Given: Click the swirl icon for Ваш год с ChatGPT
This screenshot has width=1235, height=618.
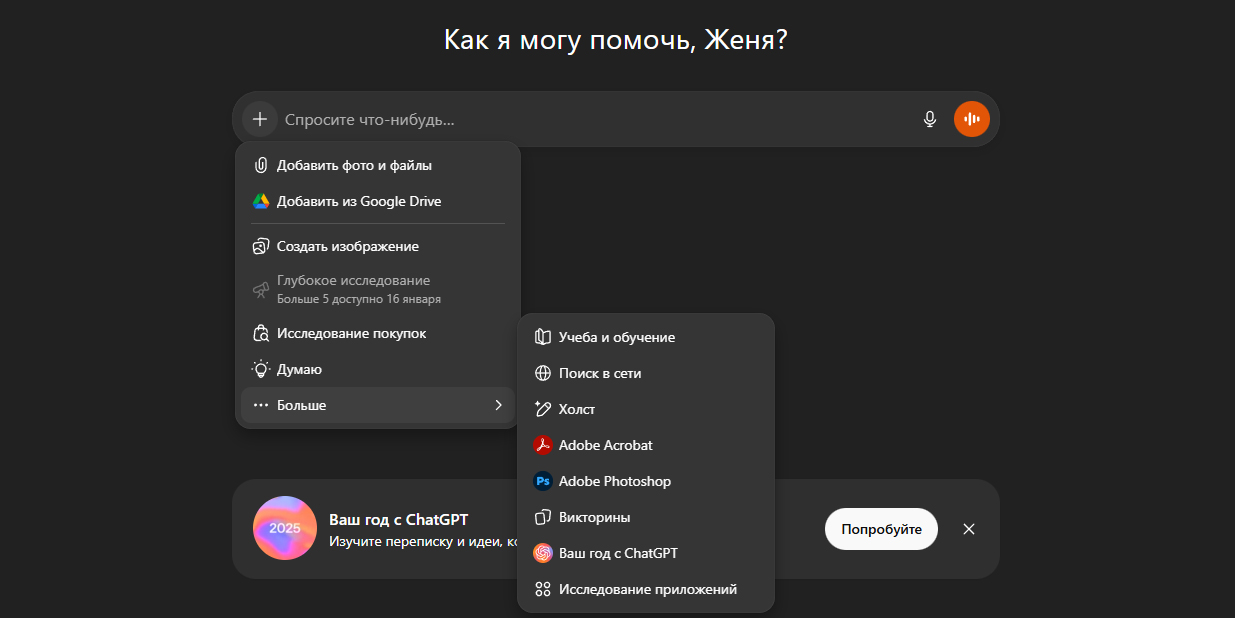Looking at the screenshot, I should [543, 553].
